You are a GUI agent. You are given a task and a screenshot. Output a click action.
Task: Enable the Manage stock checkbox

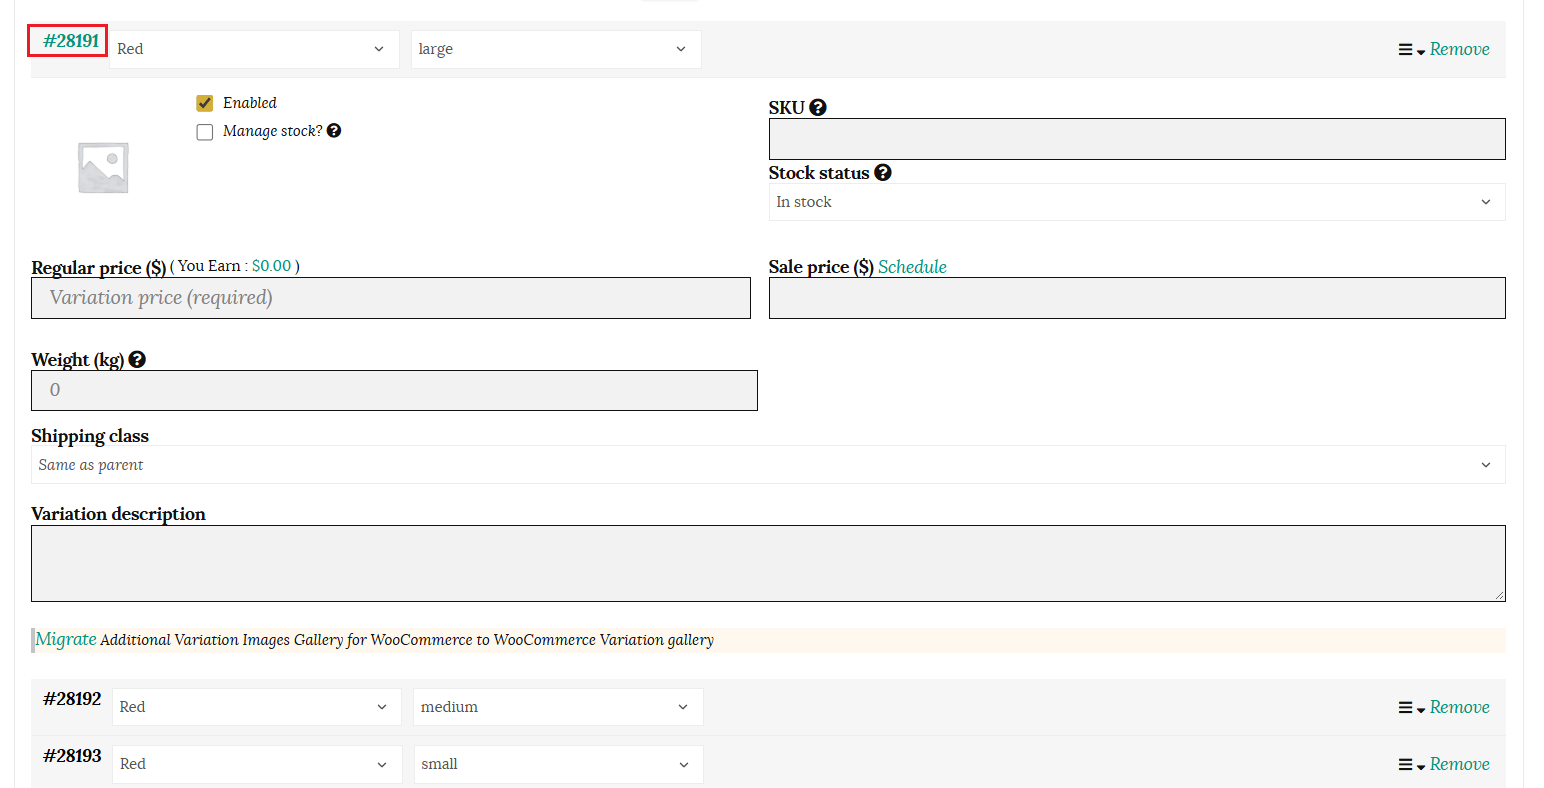(x=205, y=132)
